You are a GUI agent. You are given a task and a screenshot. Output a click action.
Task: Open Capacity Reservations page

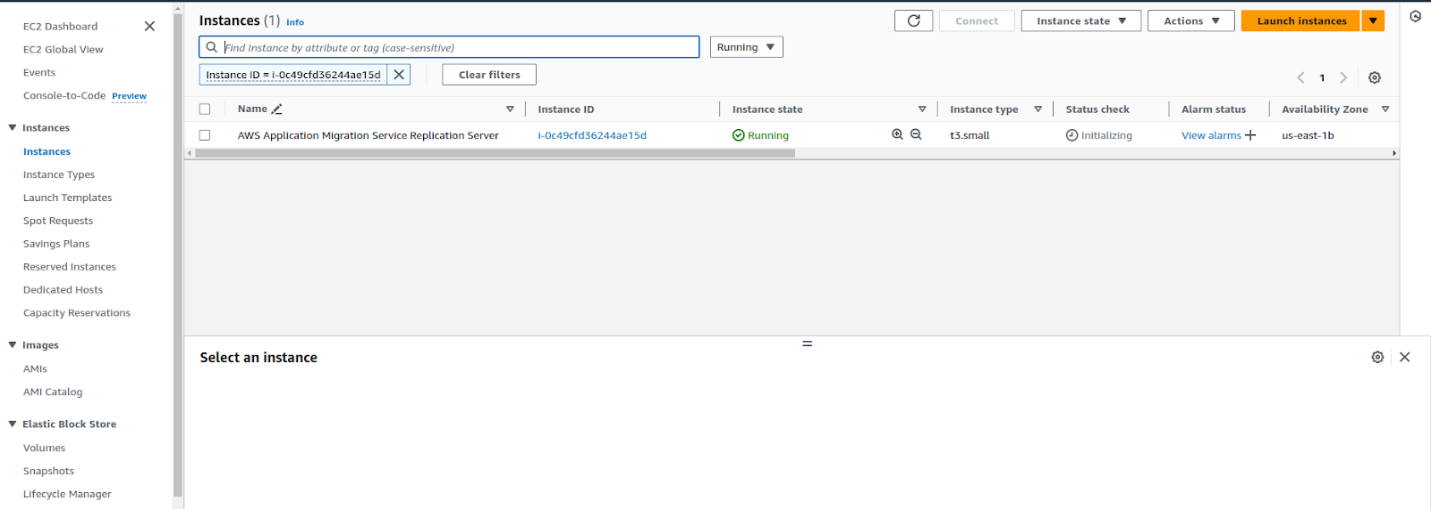[77, 313]
